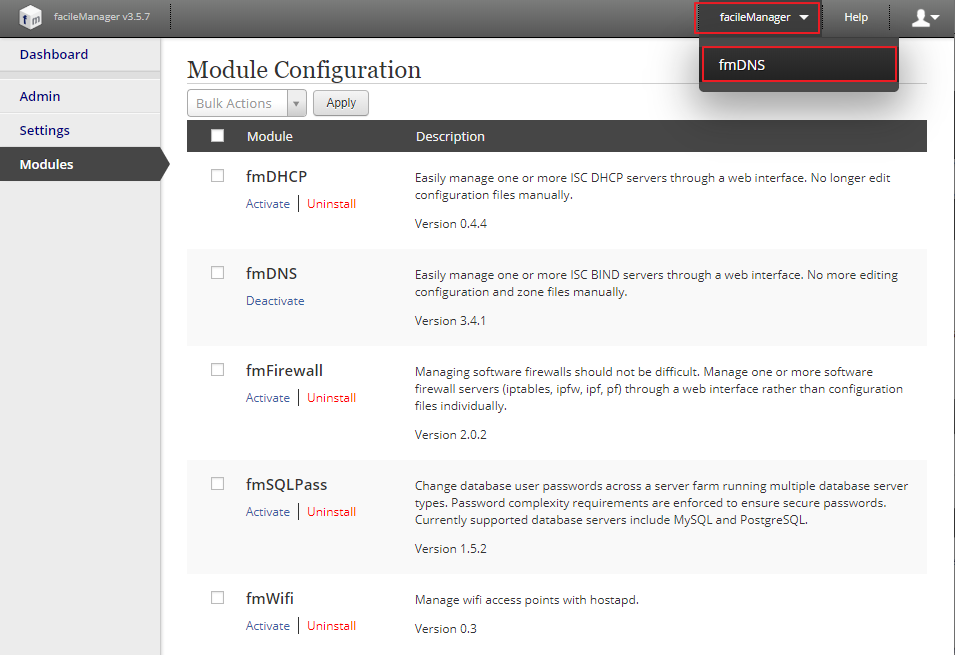Screen dimensions: 955x655
Task: Click the Apply button
Action: point(340,103)
